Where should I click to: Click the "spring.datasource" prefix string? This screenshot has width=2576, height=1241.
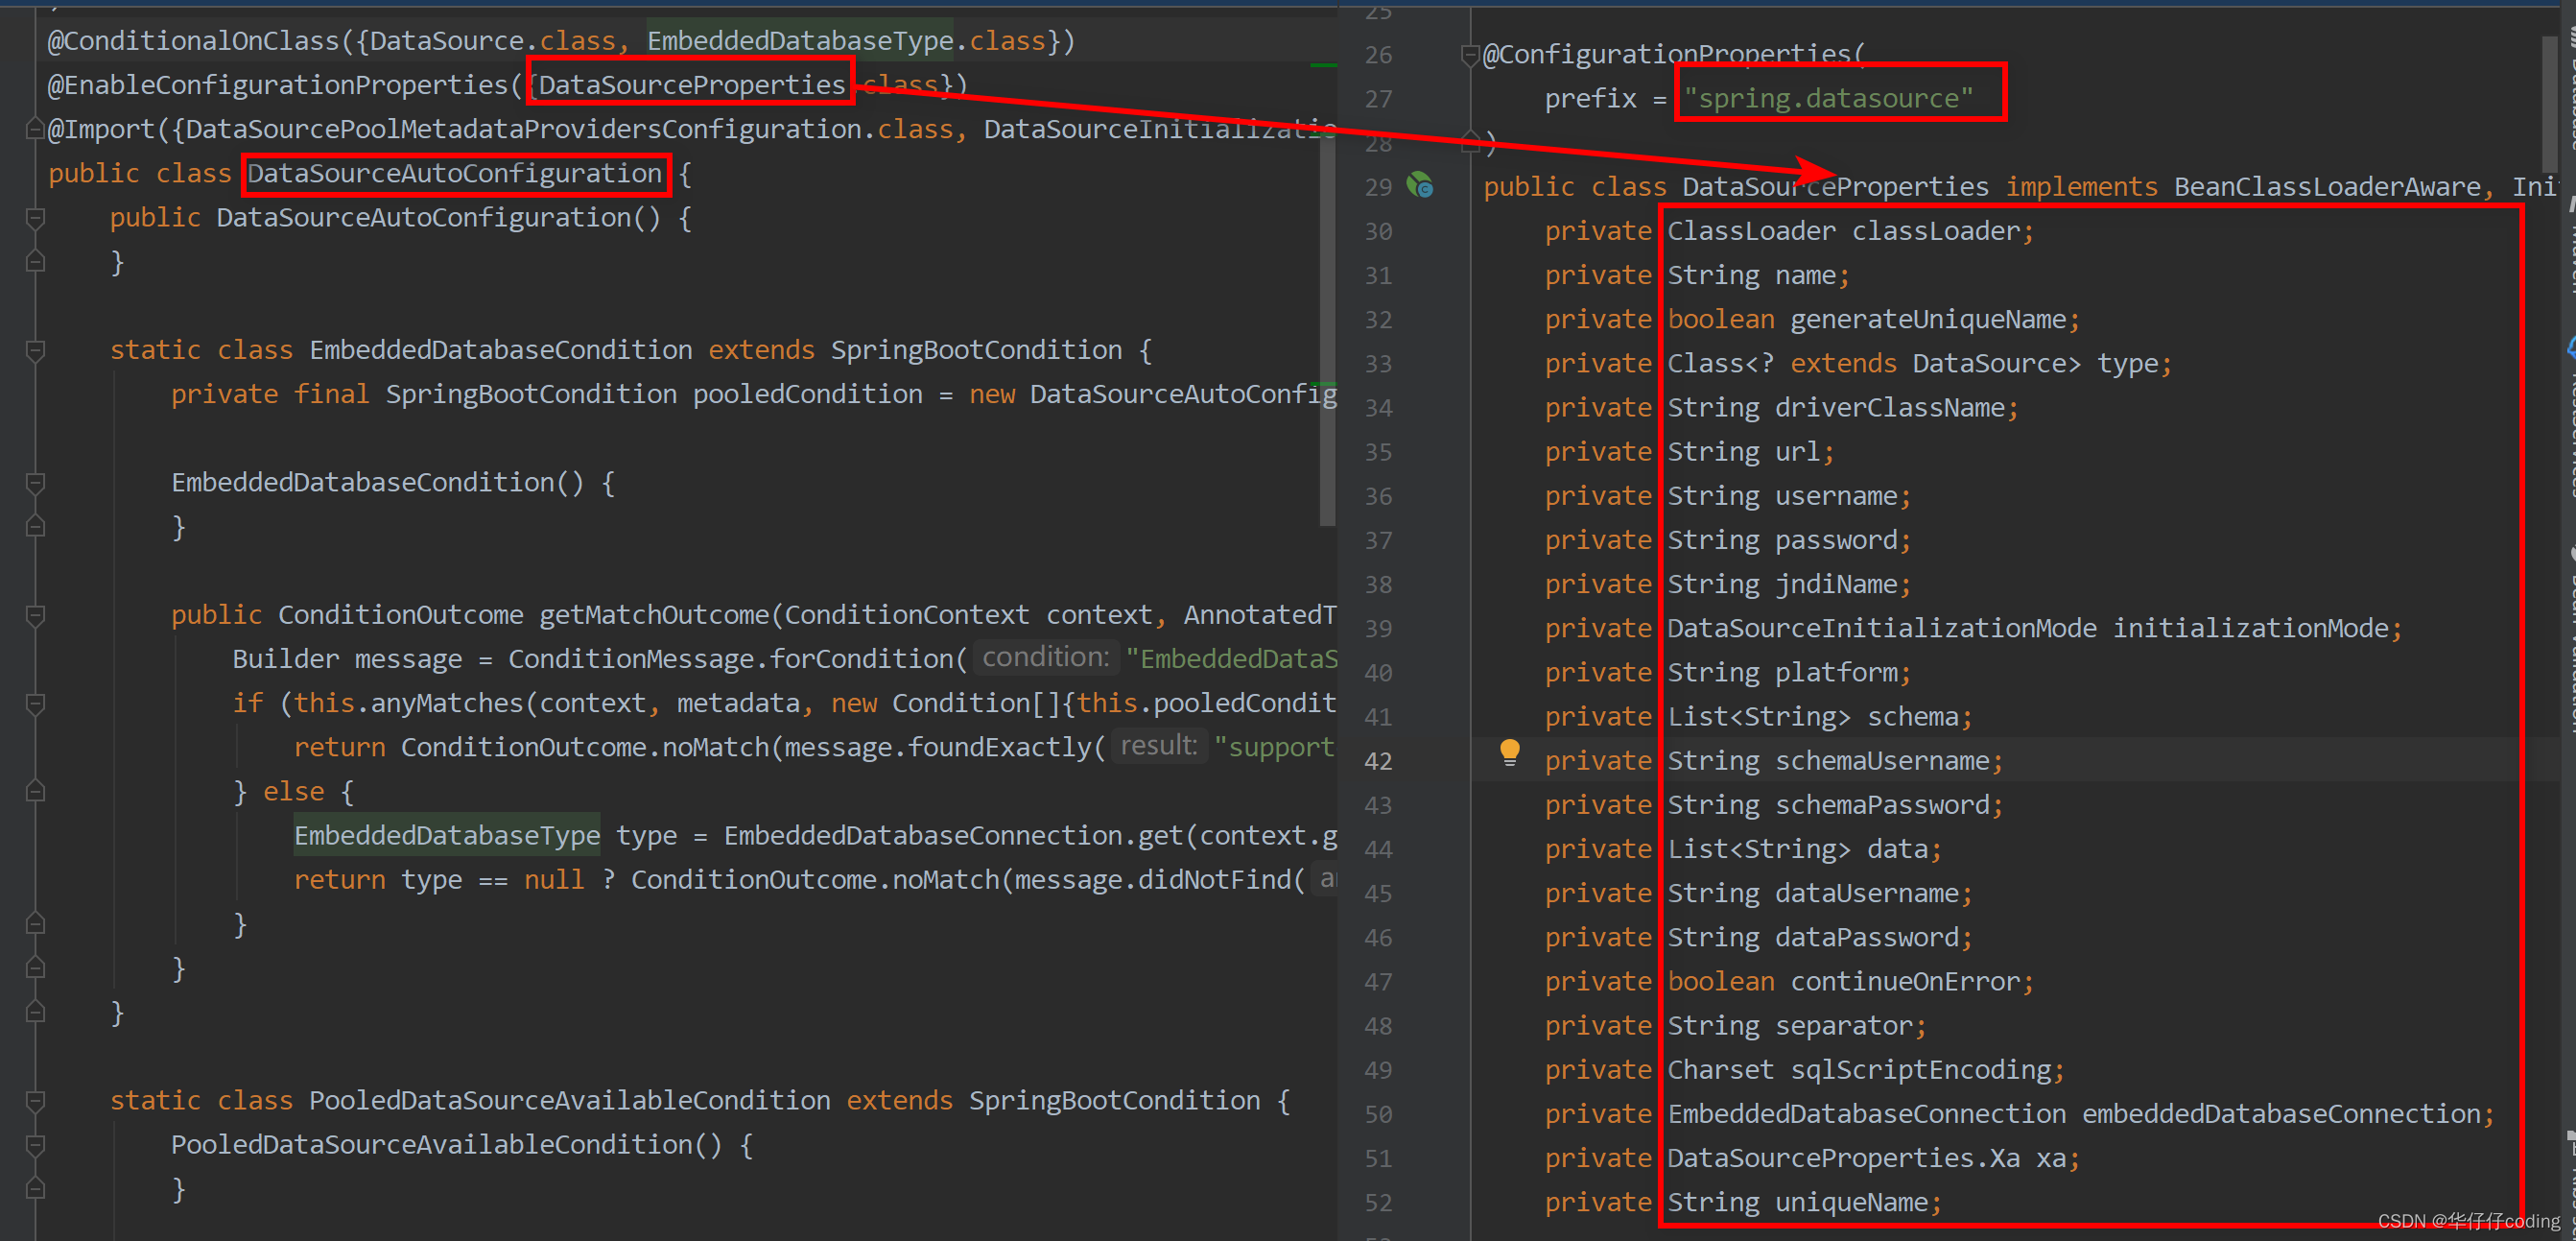tap(1828, 98)
